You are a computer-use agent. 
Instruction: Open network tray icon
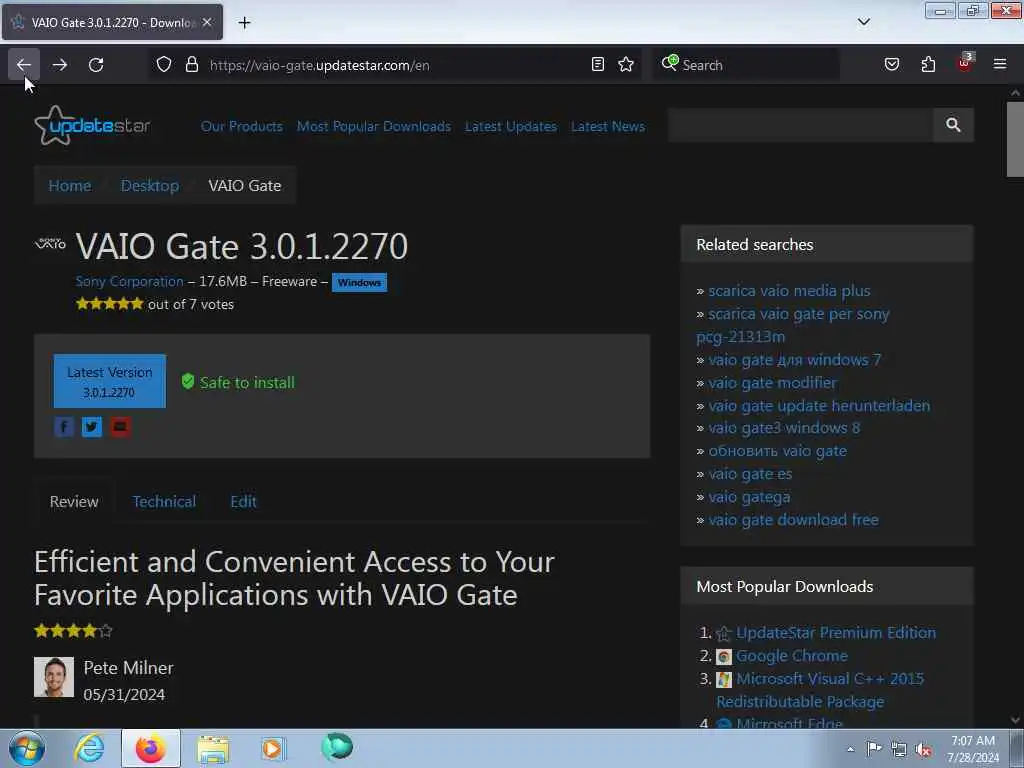point(899,749)
